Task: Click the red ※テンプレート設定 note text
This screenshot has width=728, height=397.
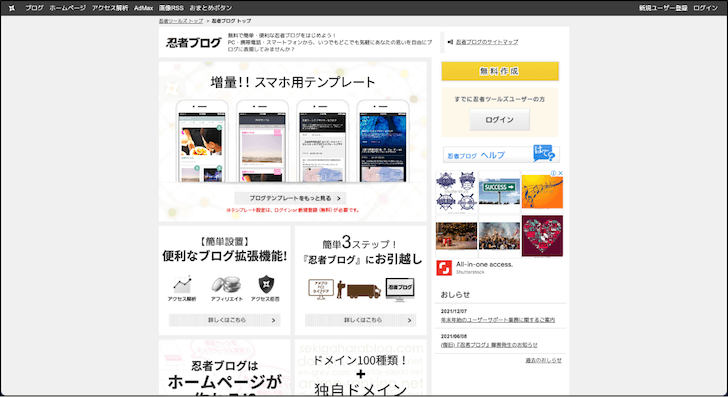Action: pos(293,210)
